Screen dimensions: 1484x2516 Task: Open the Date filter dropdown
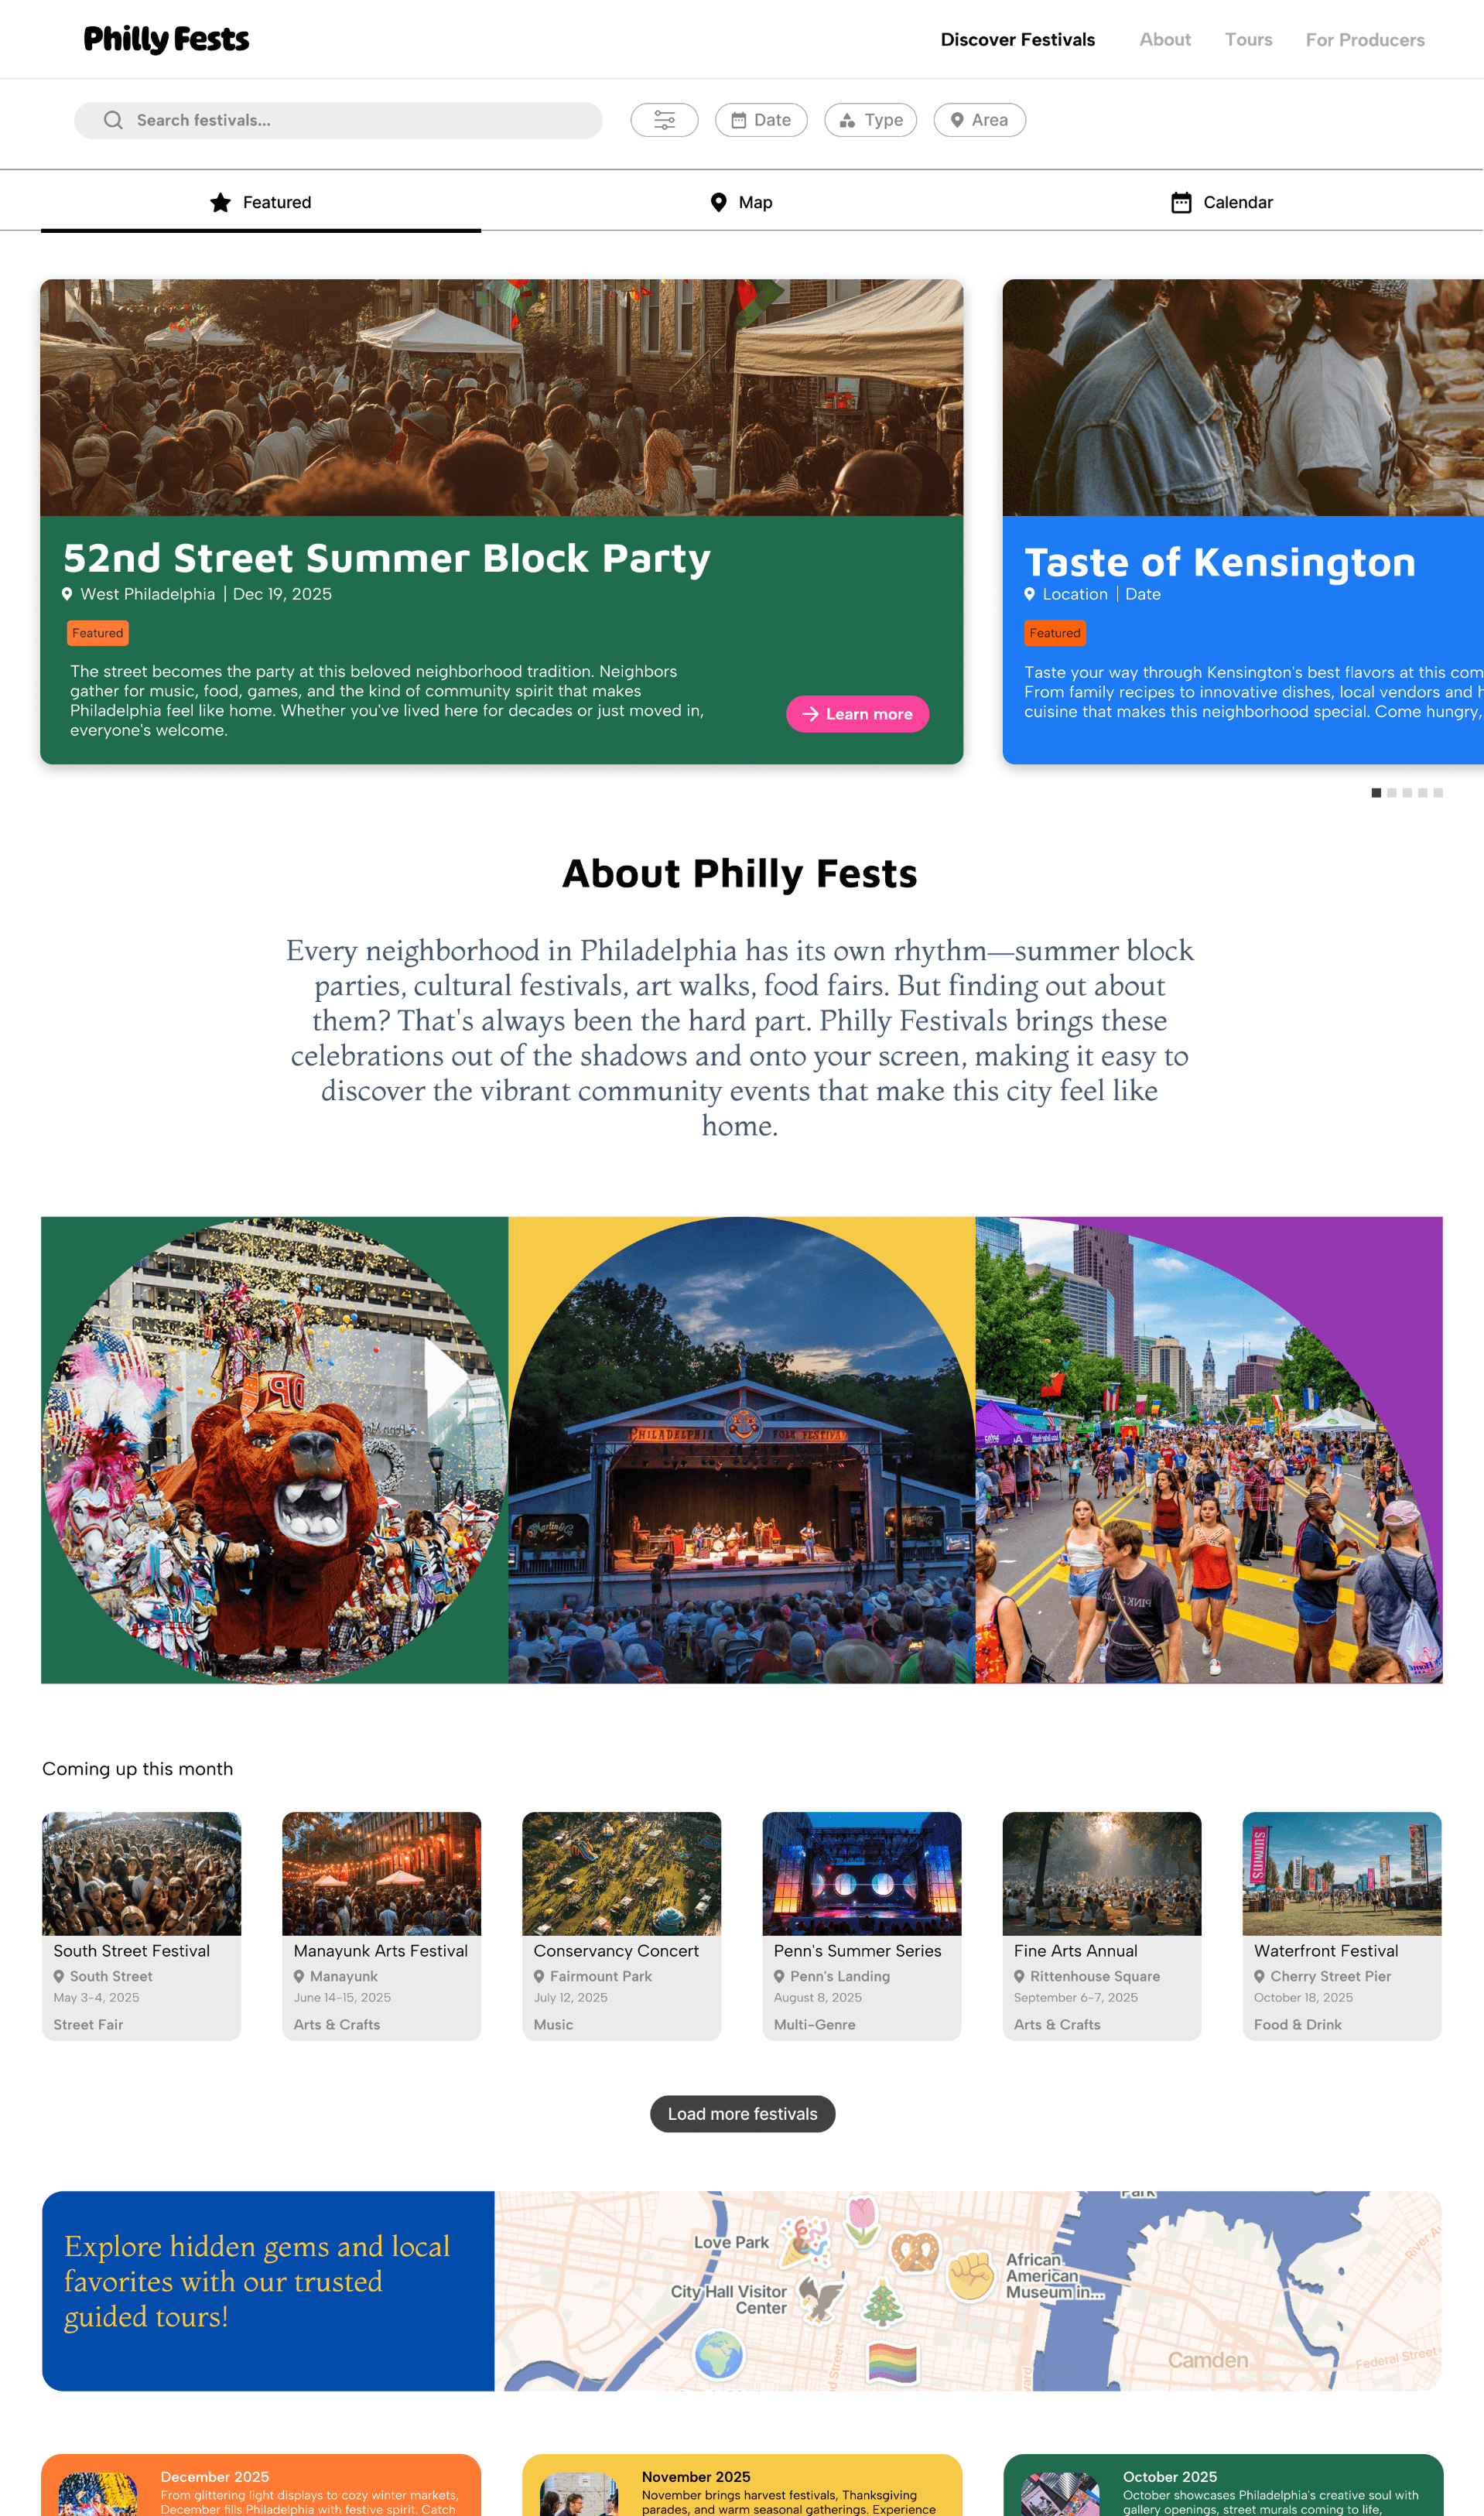point(761,120)
